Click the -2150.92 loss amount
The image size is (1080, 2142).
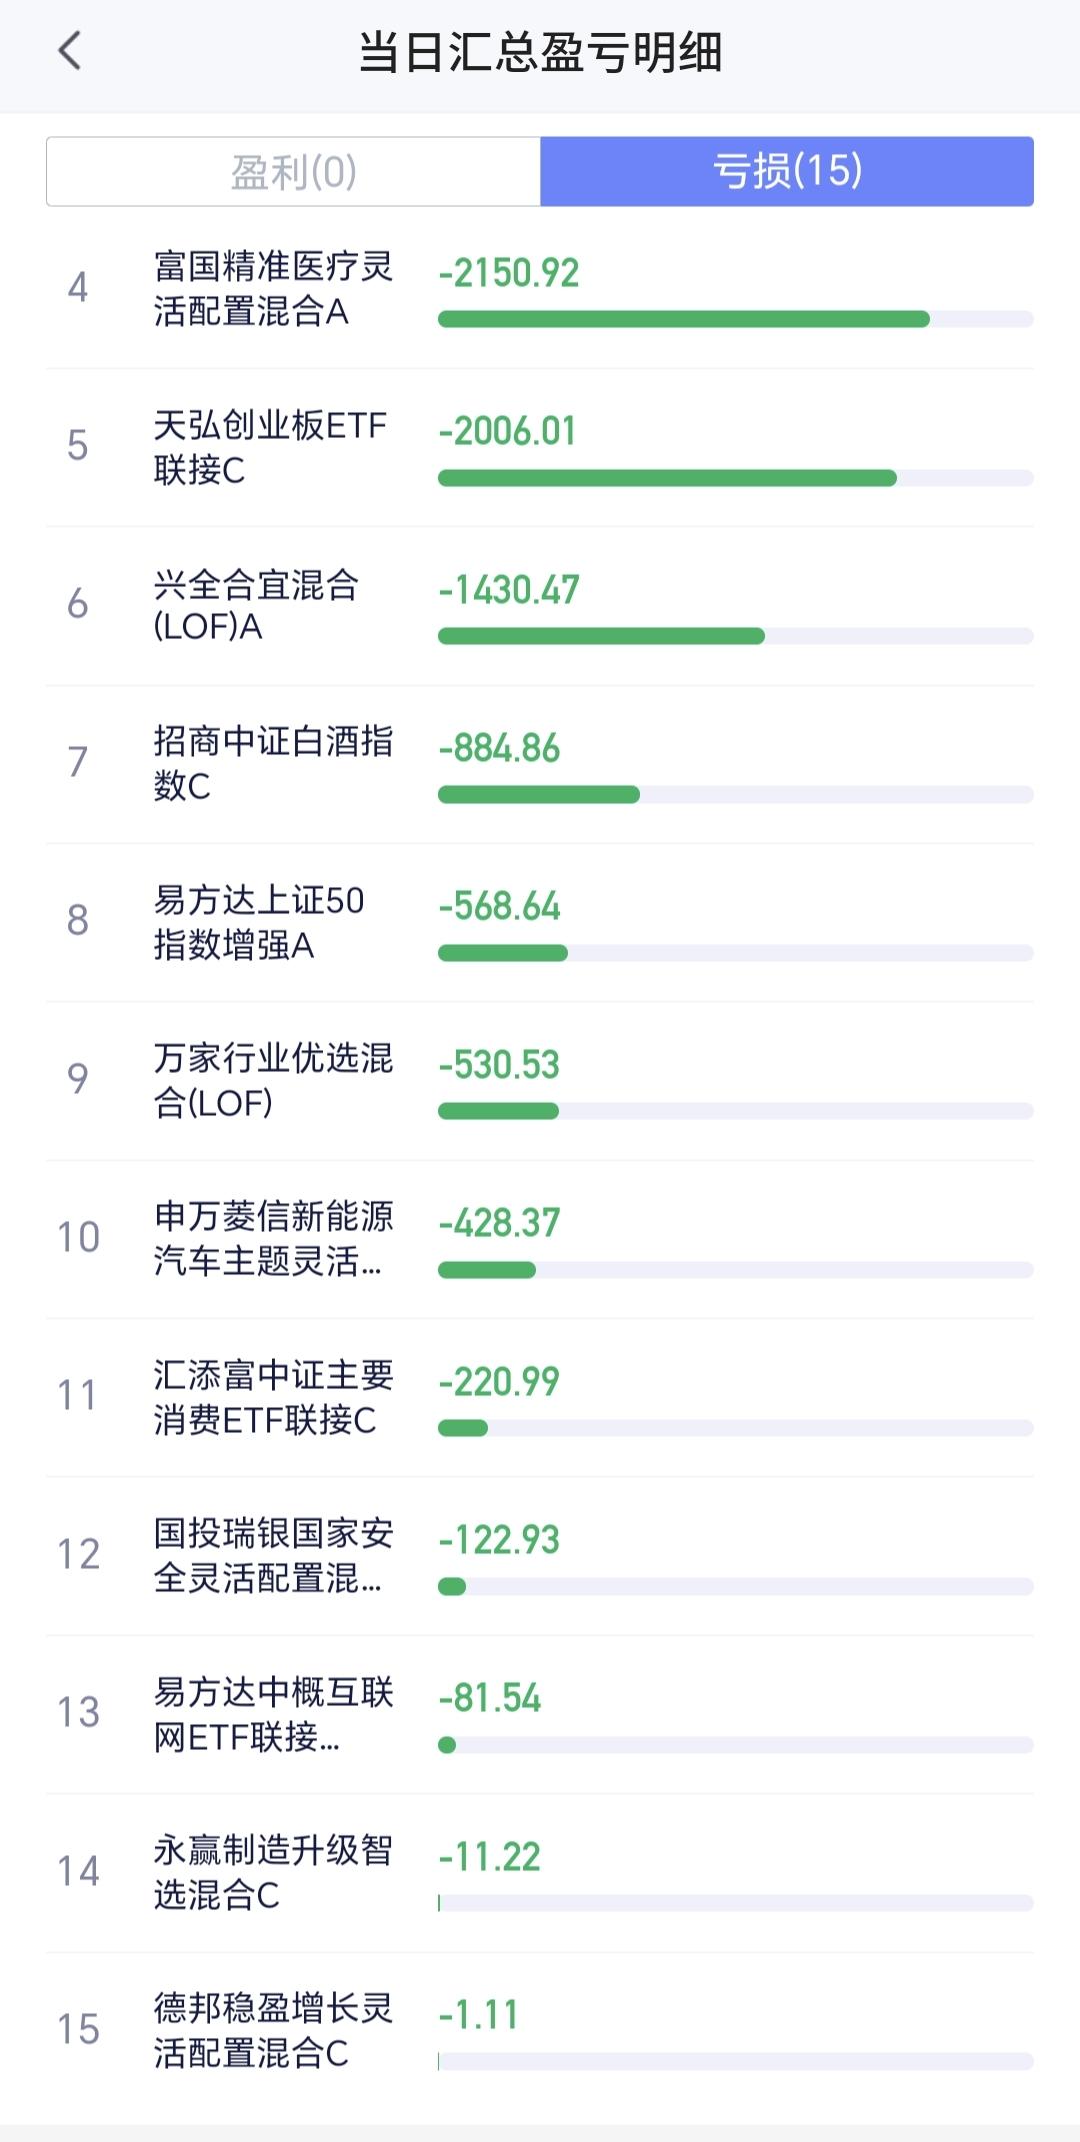tap(509, 273)
